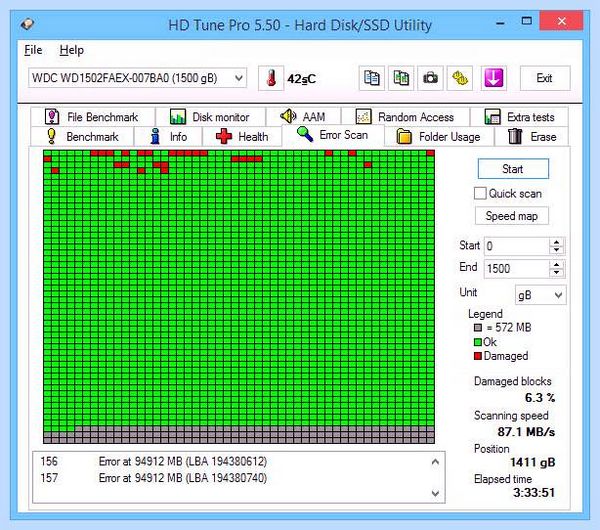Click the Speed map button
Image resolution: width=600 pixels, height=530 pixels.
pos(512,216)
